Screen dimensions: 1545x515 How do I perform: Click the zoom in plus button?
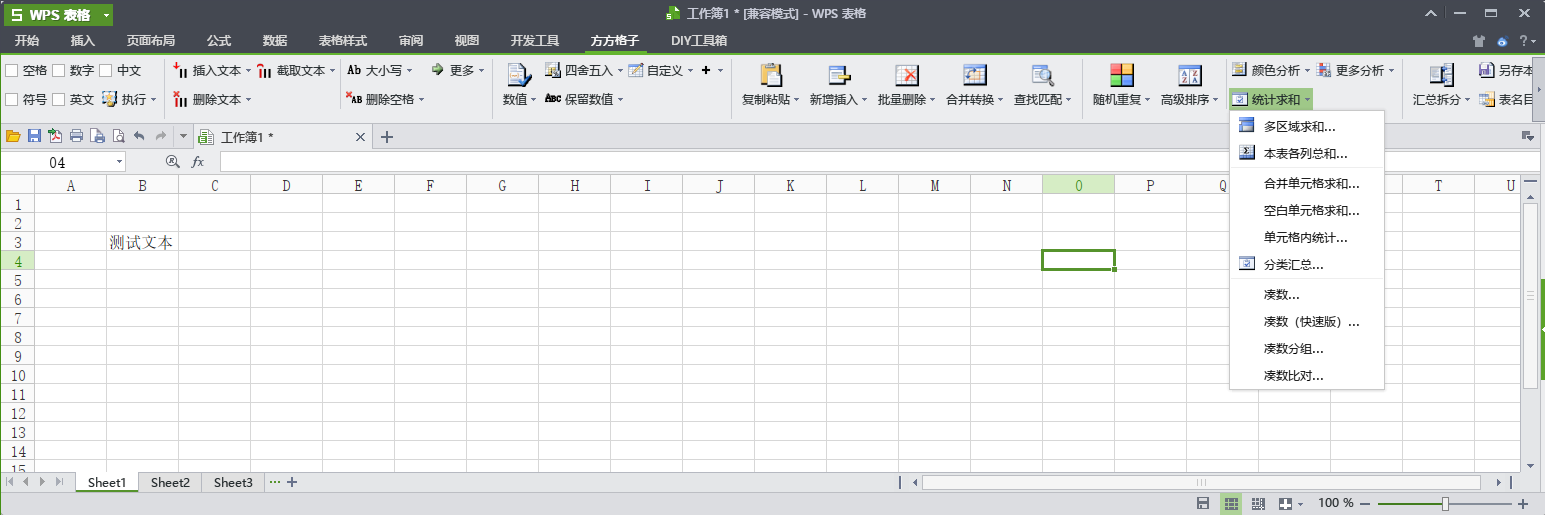[x=1523, y=503]
